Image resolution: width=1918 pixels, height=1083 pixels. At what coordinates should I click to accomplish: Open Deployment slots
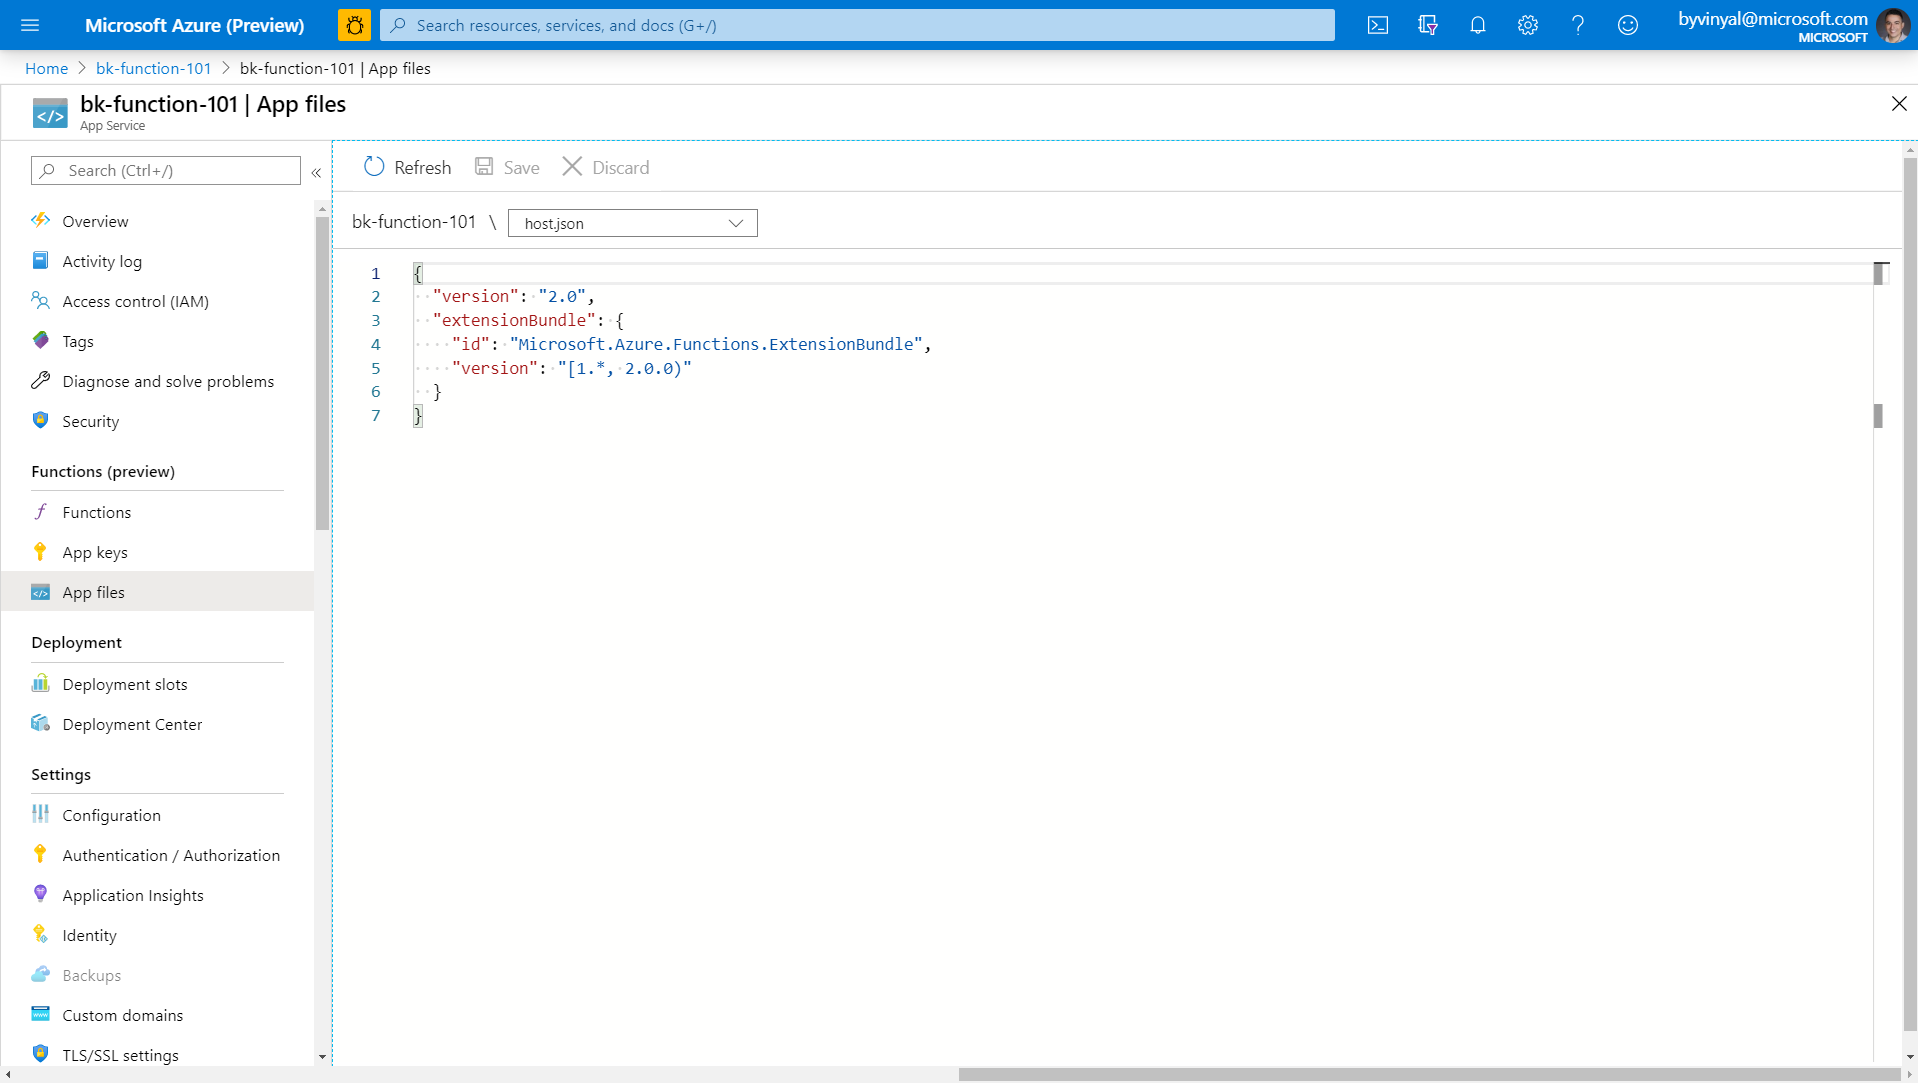(x=124, y=684)
